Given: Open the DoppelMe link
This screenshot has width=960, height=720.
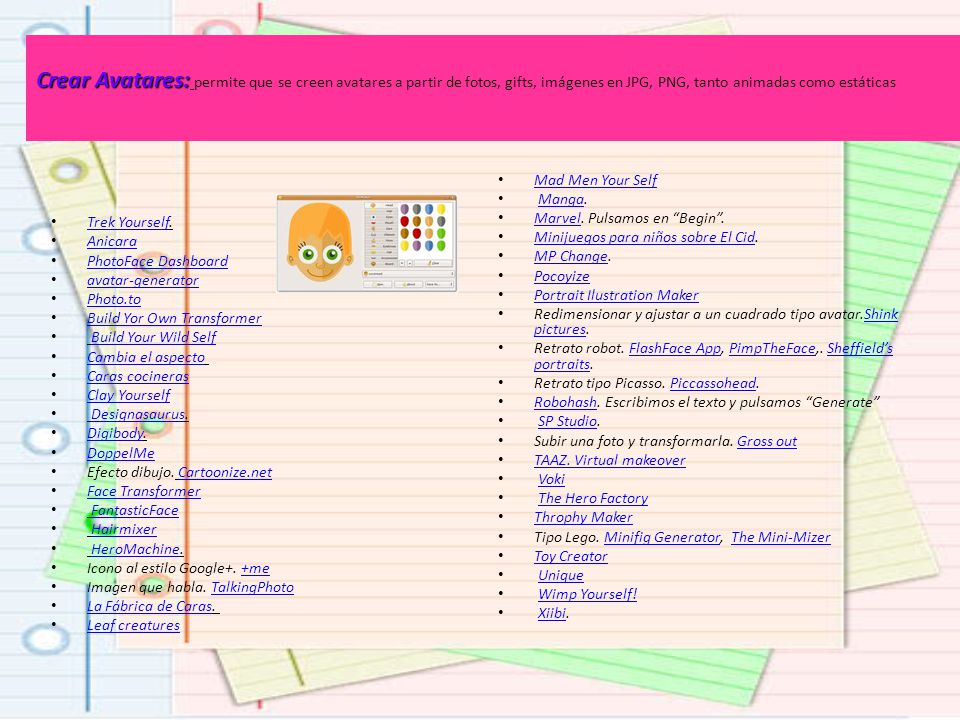Looking at the screenshot, I should [121, 453].
